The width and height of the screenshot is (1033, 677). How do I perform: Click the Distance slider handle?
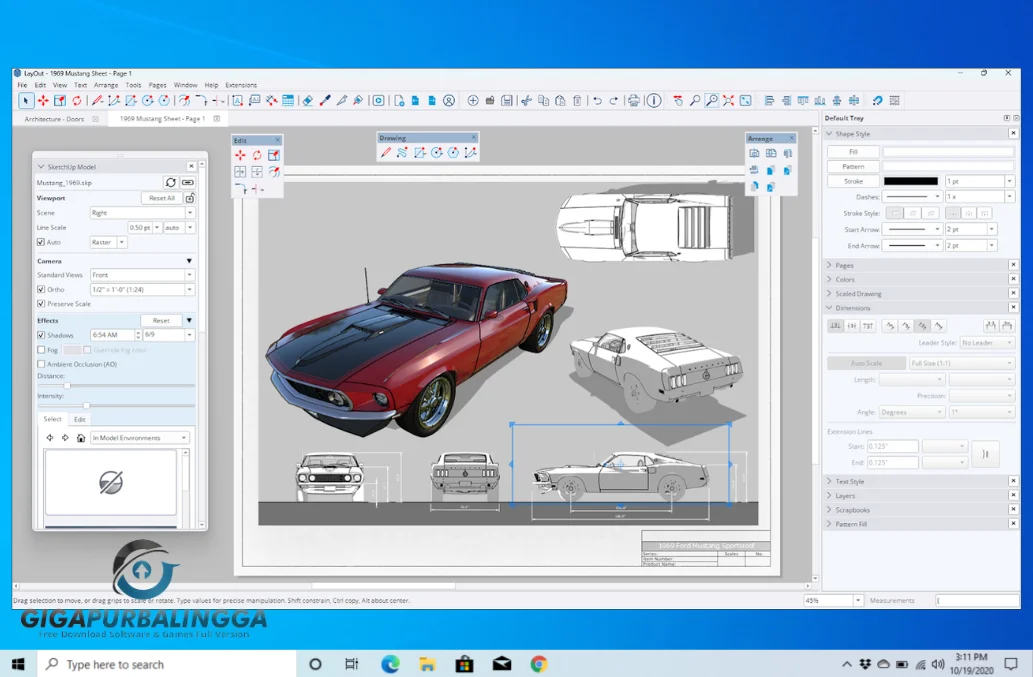coord(67,386)
